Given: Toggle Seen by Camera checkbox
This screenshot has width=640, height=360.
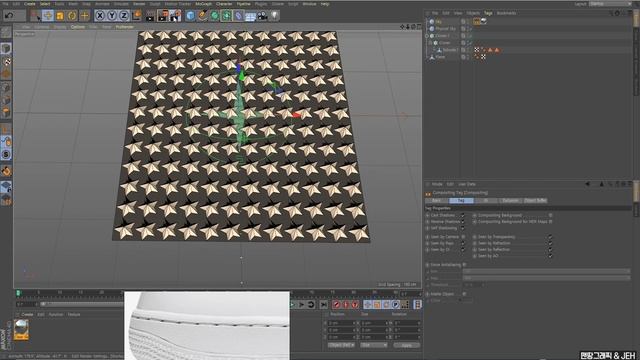Looking at the screenshot, I should pyautogui.click(x=463, y=237).
